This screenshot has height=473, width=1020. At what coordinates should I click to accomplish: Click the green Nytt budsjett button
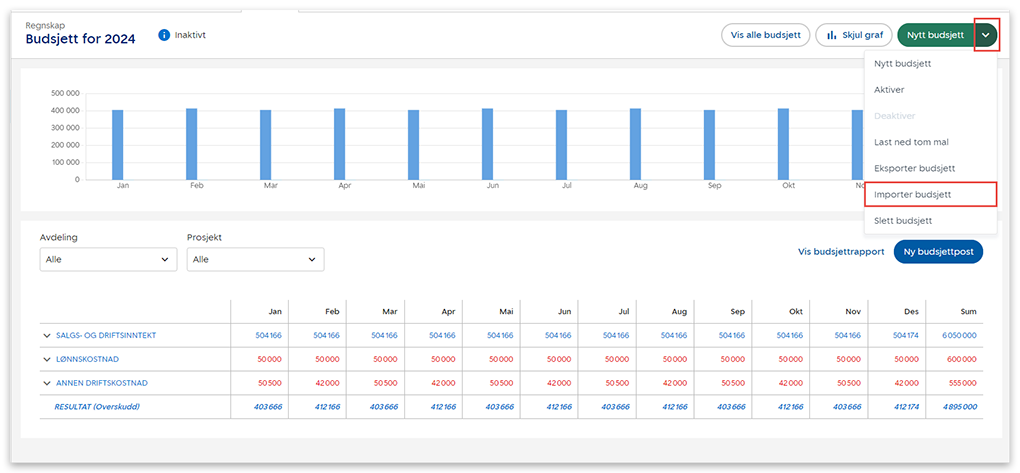point(934,35)
